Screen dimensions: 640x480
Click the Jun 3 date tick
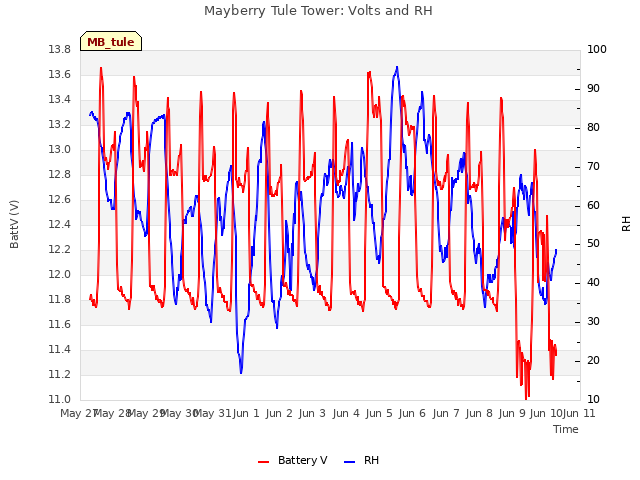tap(312, 414)
